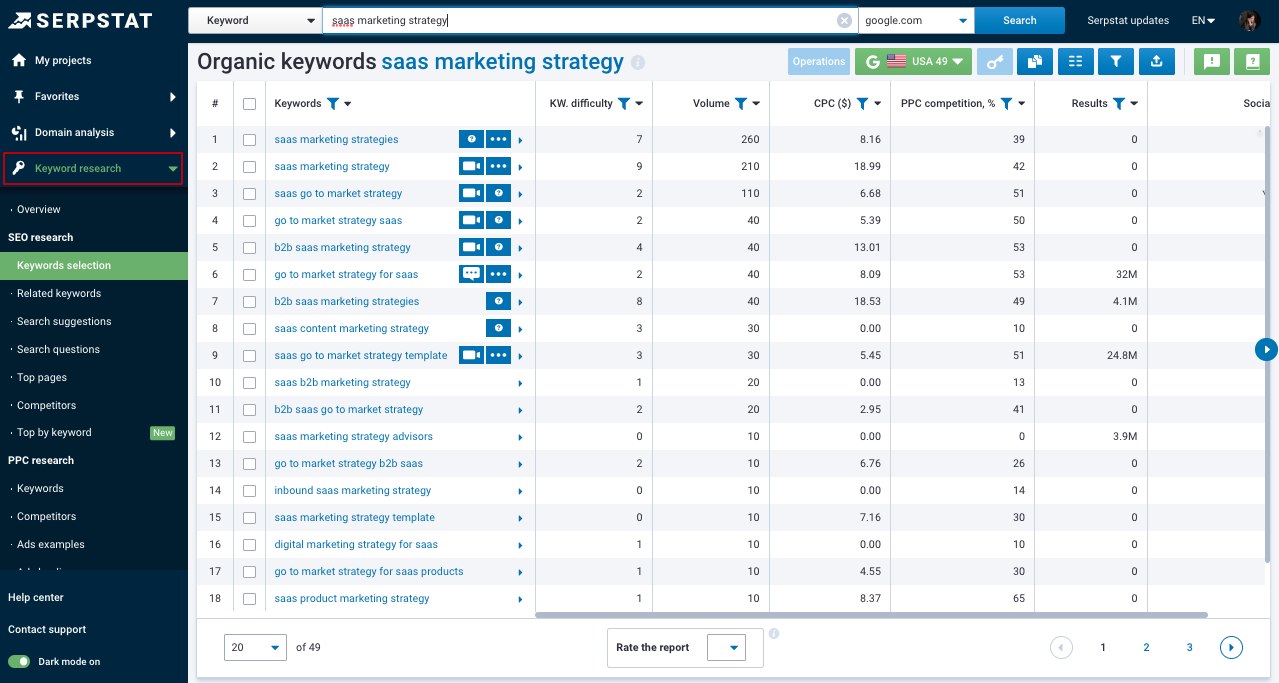Screen dimensions: 1279x683
Task: Click the copy keywords icon
Action: 1035,61
